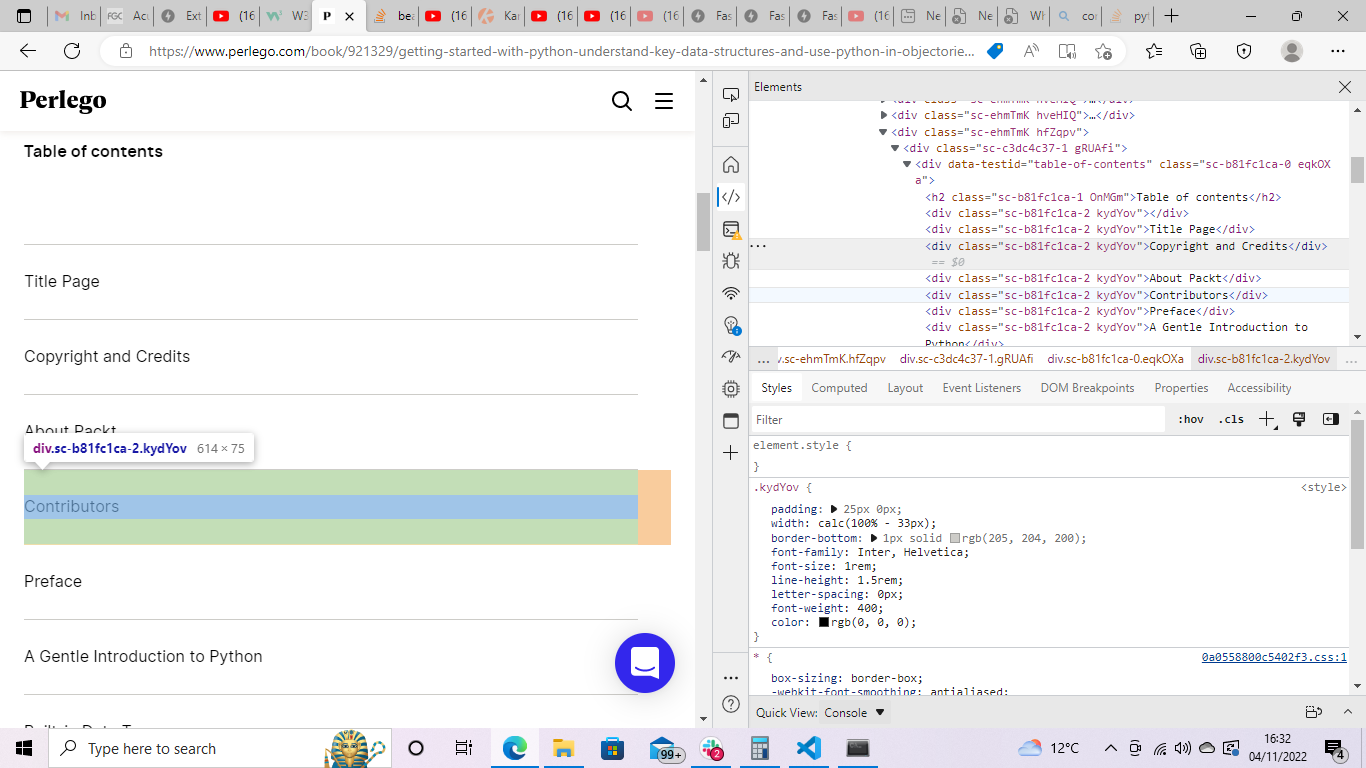This screenshot has height=768, width=1366.
Task: Click Title Page contents entry
Action: tap(62, 281)
